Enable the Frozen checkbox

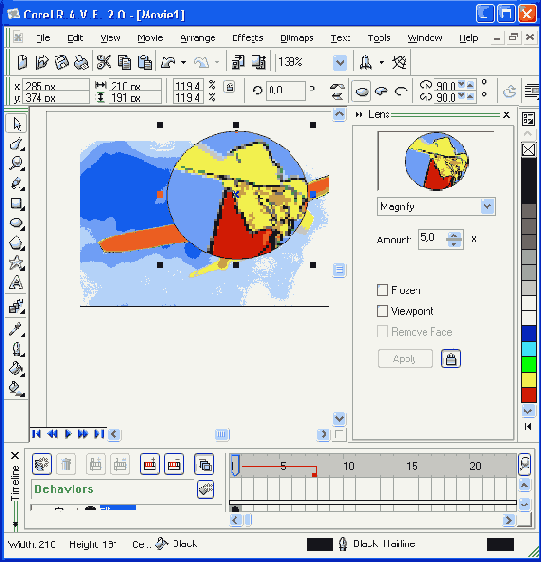click(x=382, y=290)
